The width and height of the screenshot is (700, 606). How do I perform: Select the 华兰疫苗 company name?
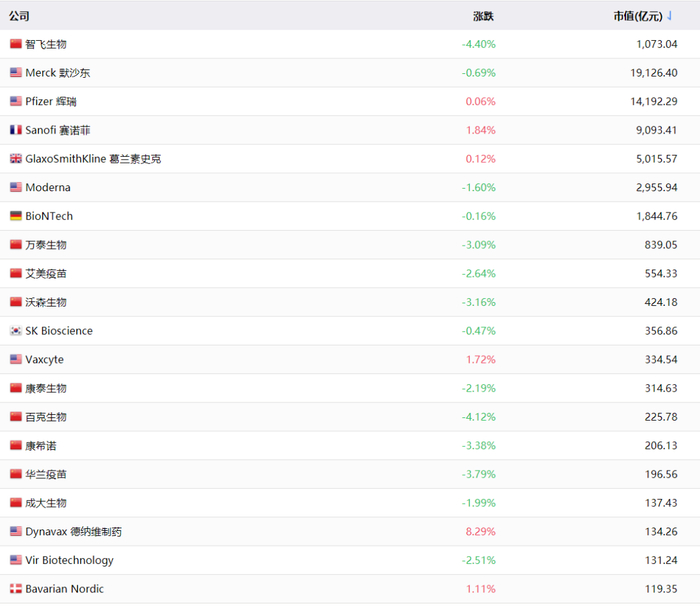[x=46, y=474]
